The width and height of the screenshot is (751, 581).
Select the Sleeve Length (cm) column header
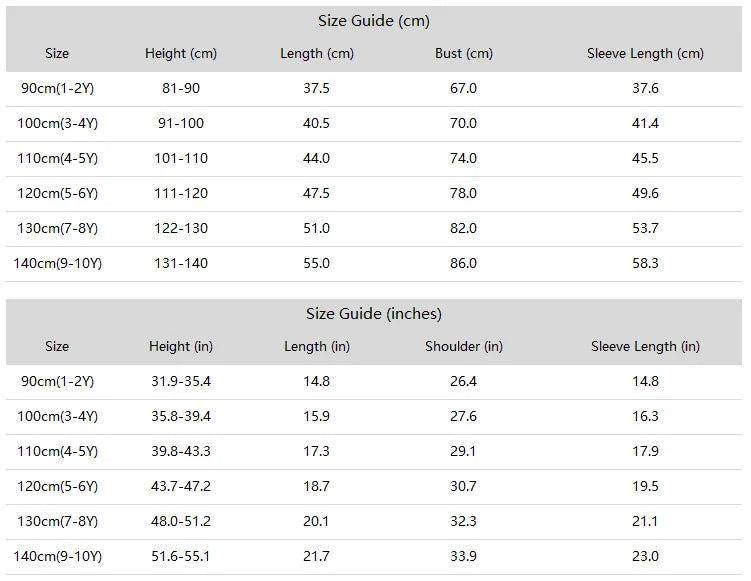coord(645,54)
